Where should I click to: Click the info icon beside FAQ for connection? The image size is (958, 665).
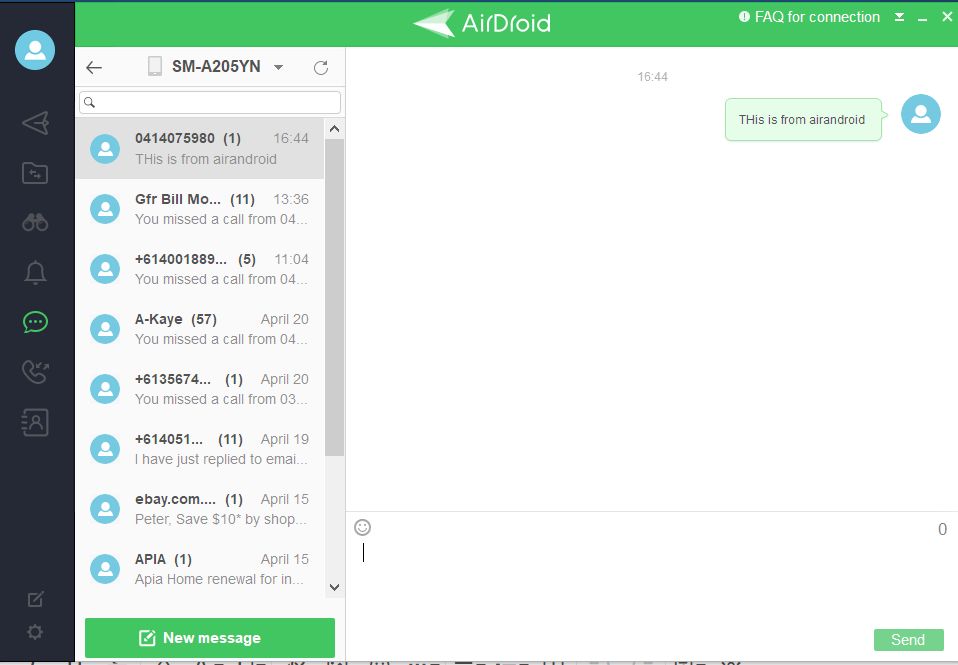click(744, 17)
